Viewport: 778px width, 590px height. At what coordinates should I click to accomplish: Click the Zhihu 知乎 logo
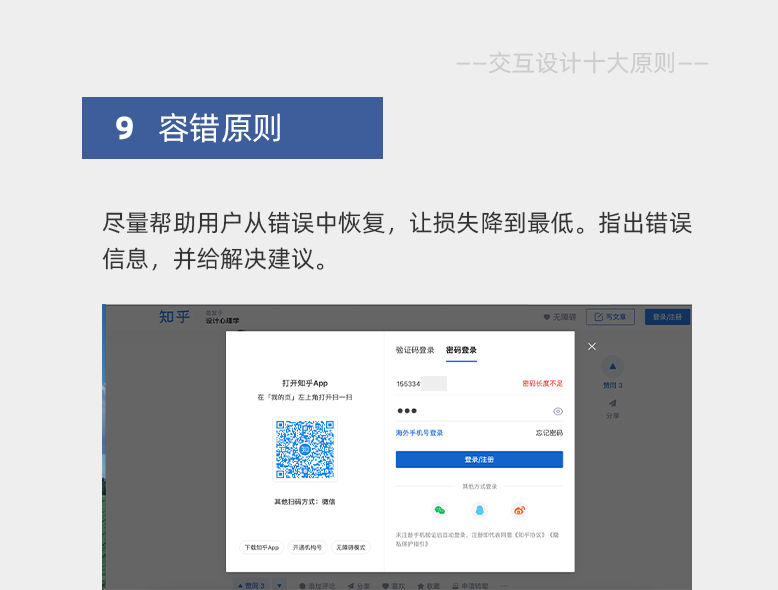coord(174,317)
